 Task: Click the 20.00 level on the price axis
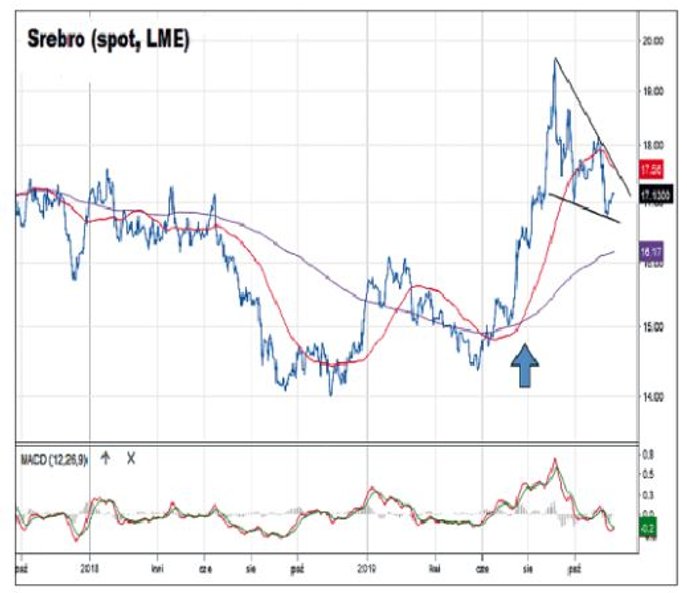coord(654,41)
